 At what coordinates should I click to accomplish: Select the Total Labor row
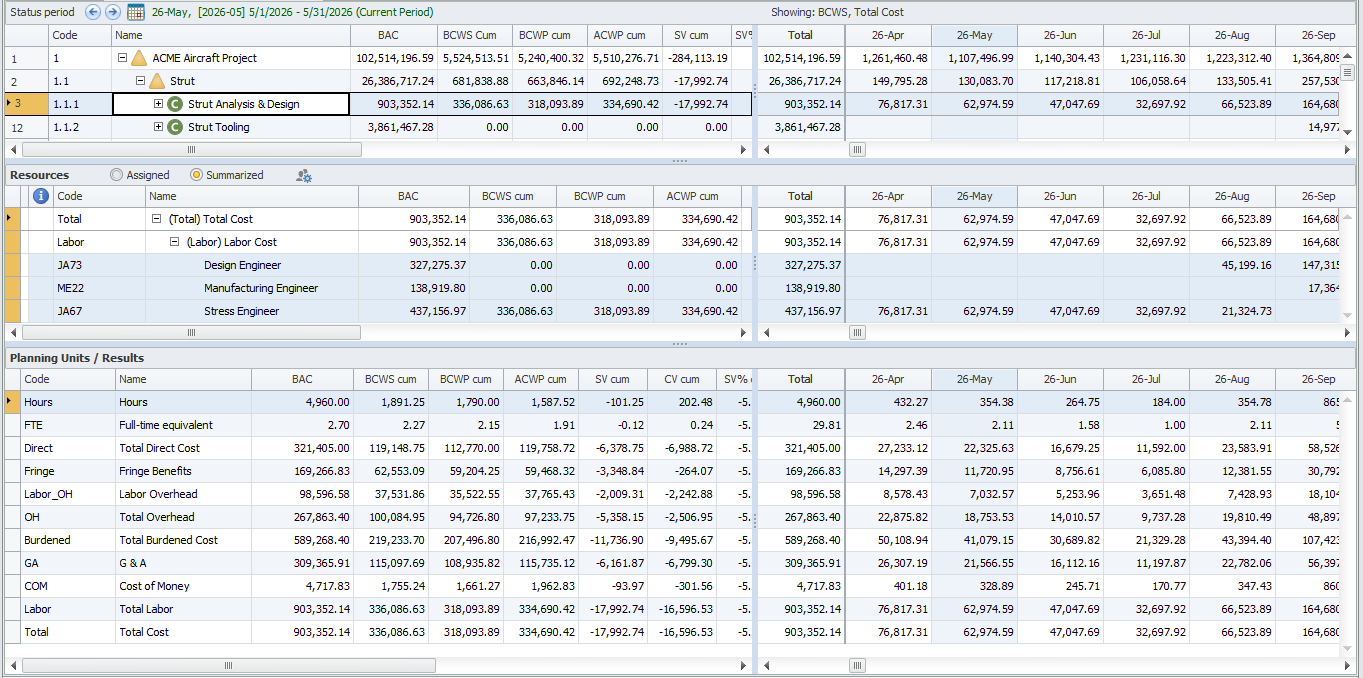378,609
